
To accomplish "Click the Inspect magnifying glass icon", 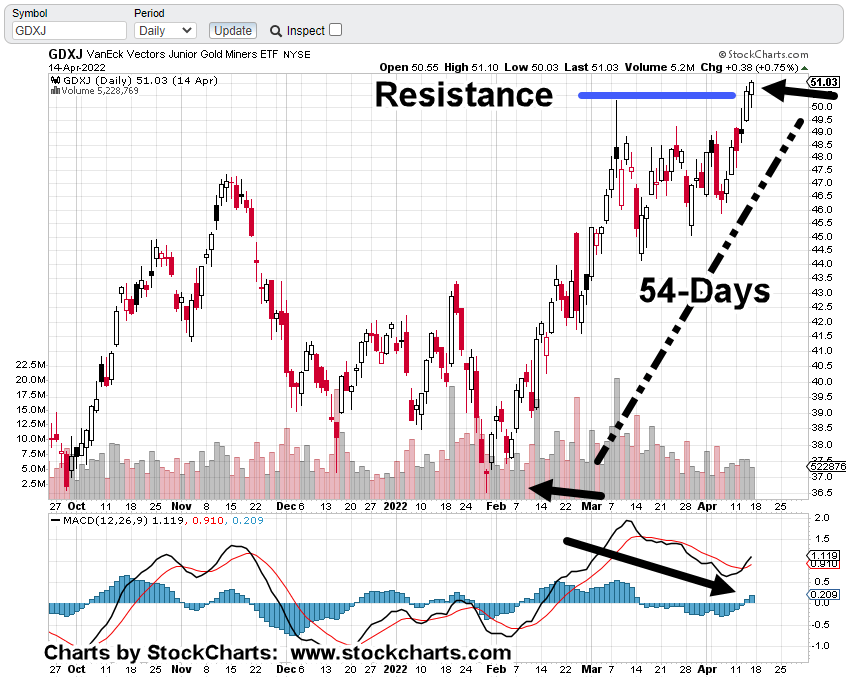I will click(x=276, y=31).
